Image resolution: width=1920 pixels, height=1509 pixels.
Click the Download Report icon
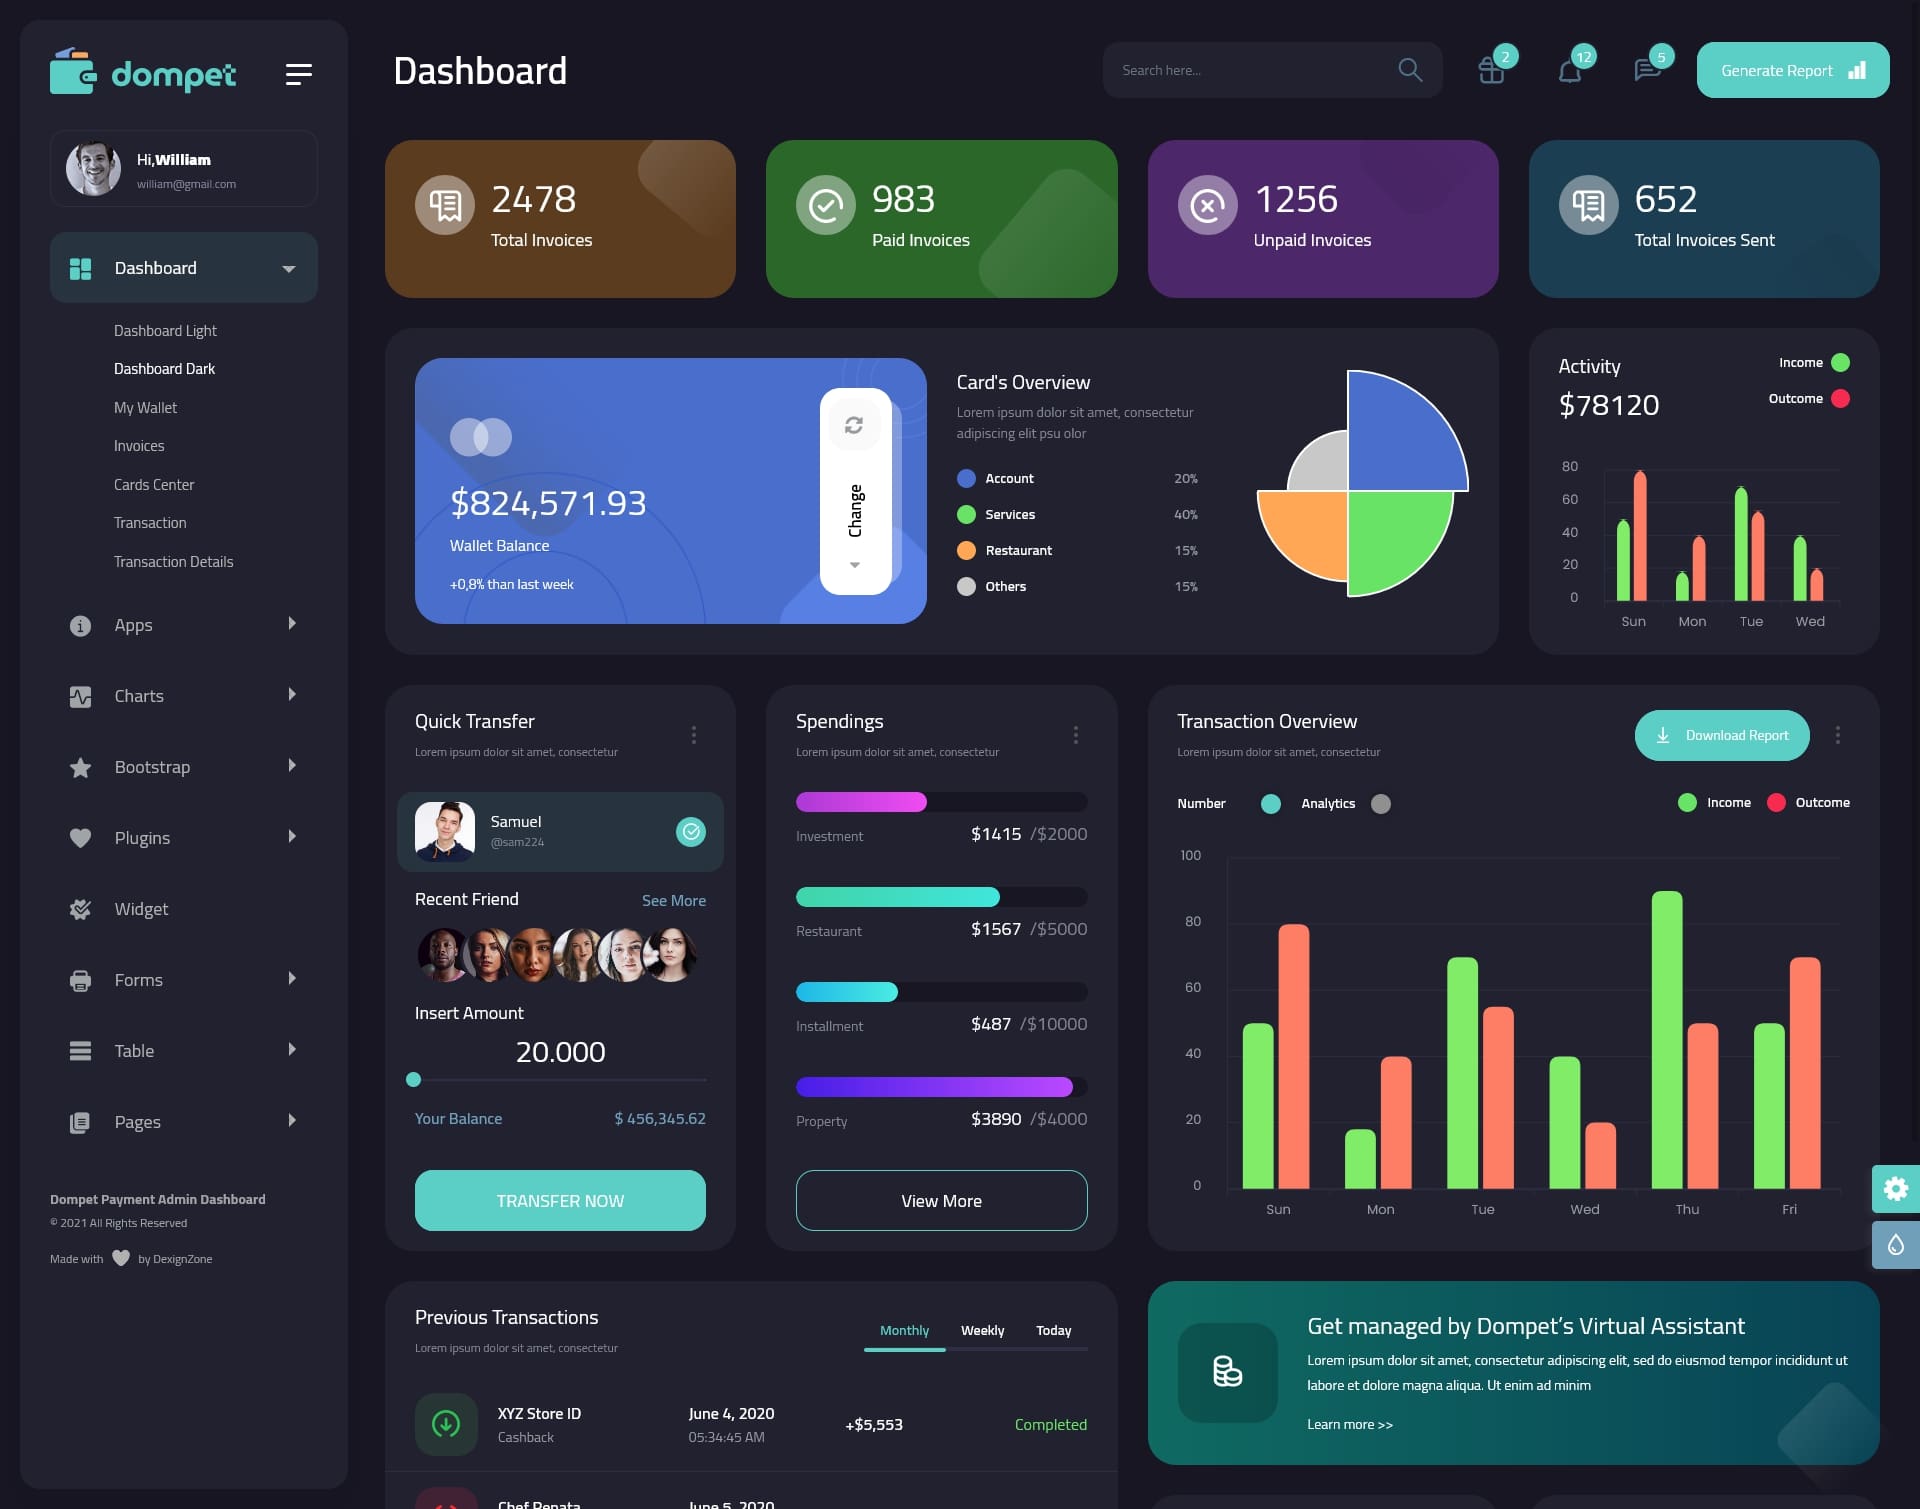point(1663,734)
